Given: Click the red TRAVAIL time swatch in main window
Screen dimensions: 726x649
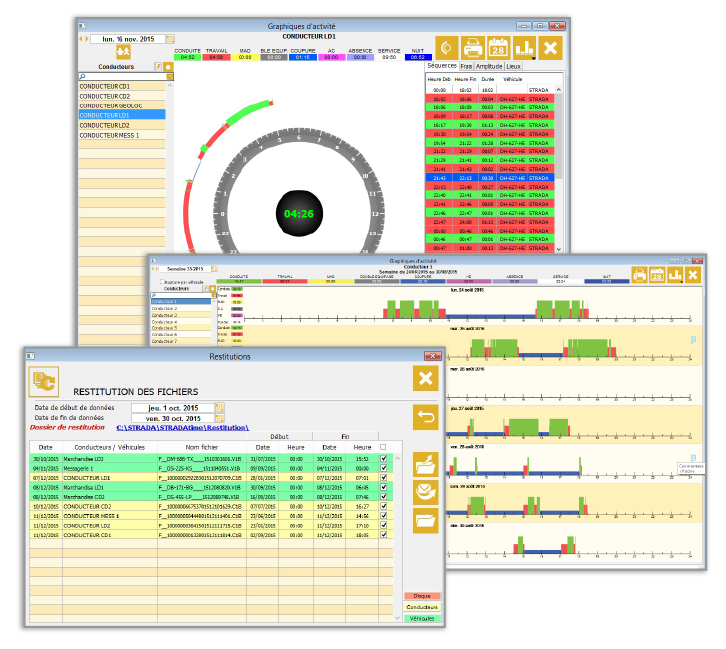Looking at the screenshot, I should tap(216, 57).
